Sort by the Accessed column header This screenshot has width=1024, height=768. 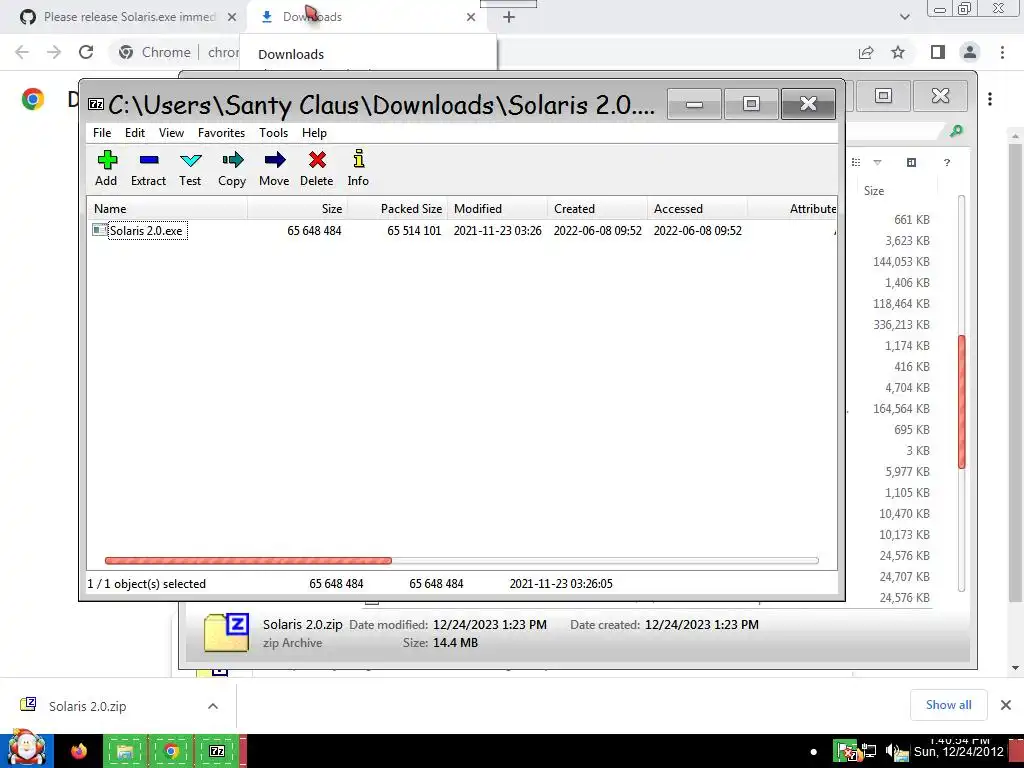click(697, 209)
